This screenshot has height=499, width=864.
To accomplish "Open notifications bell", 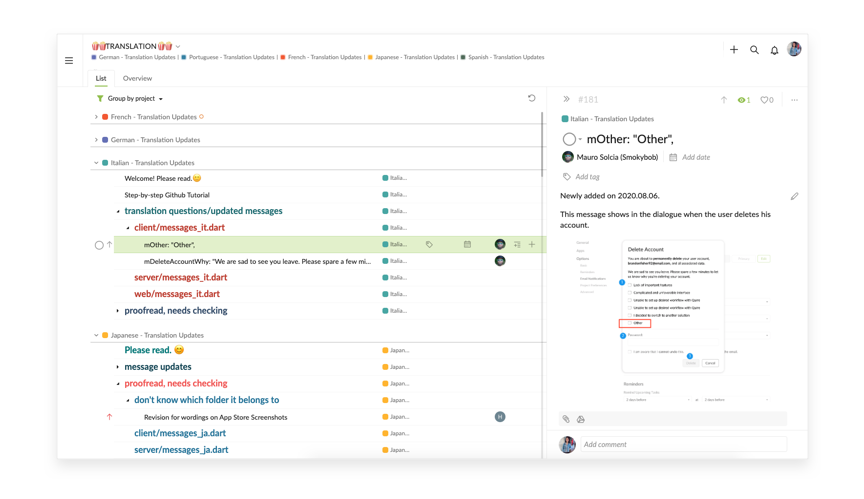I will (x=774, y=50).
